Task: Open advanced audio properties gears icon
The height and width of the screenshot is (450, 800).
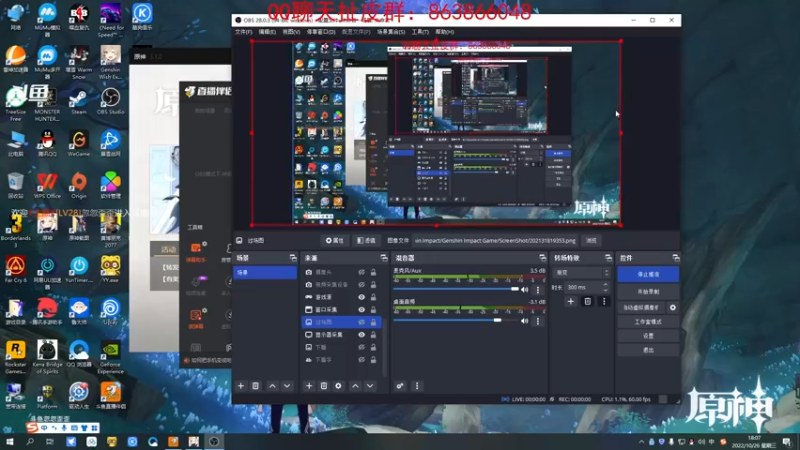Action: [400, 386]
